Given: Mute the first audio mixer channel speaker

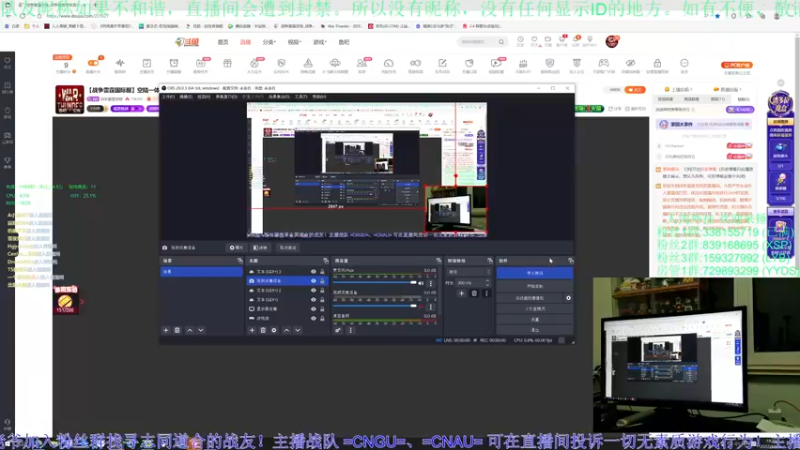Looking at the screenshot, I should click(x=421, y=283).
